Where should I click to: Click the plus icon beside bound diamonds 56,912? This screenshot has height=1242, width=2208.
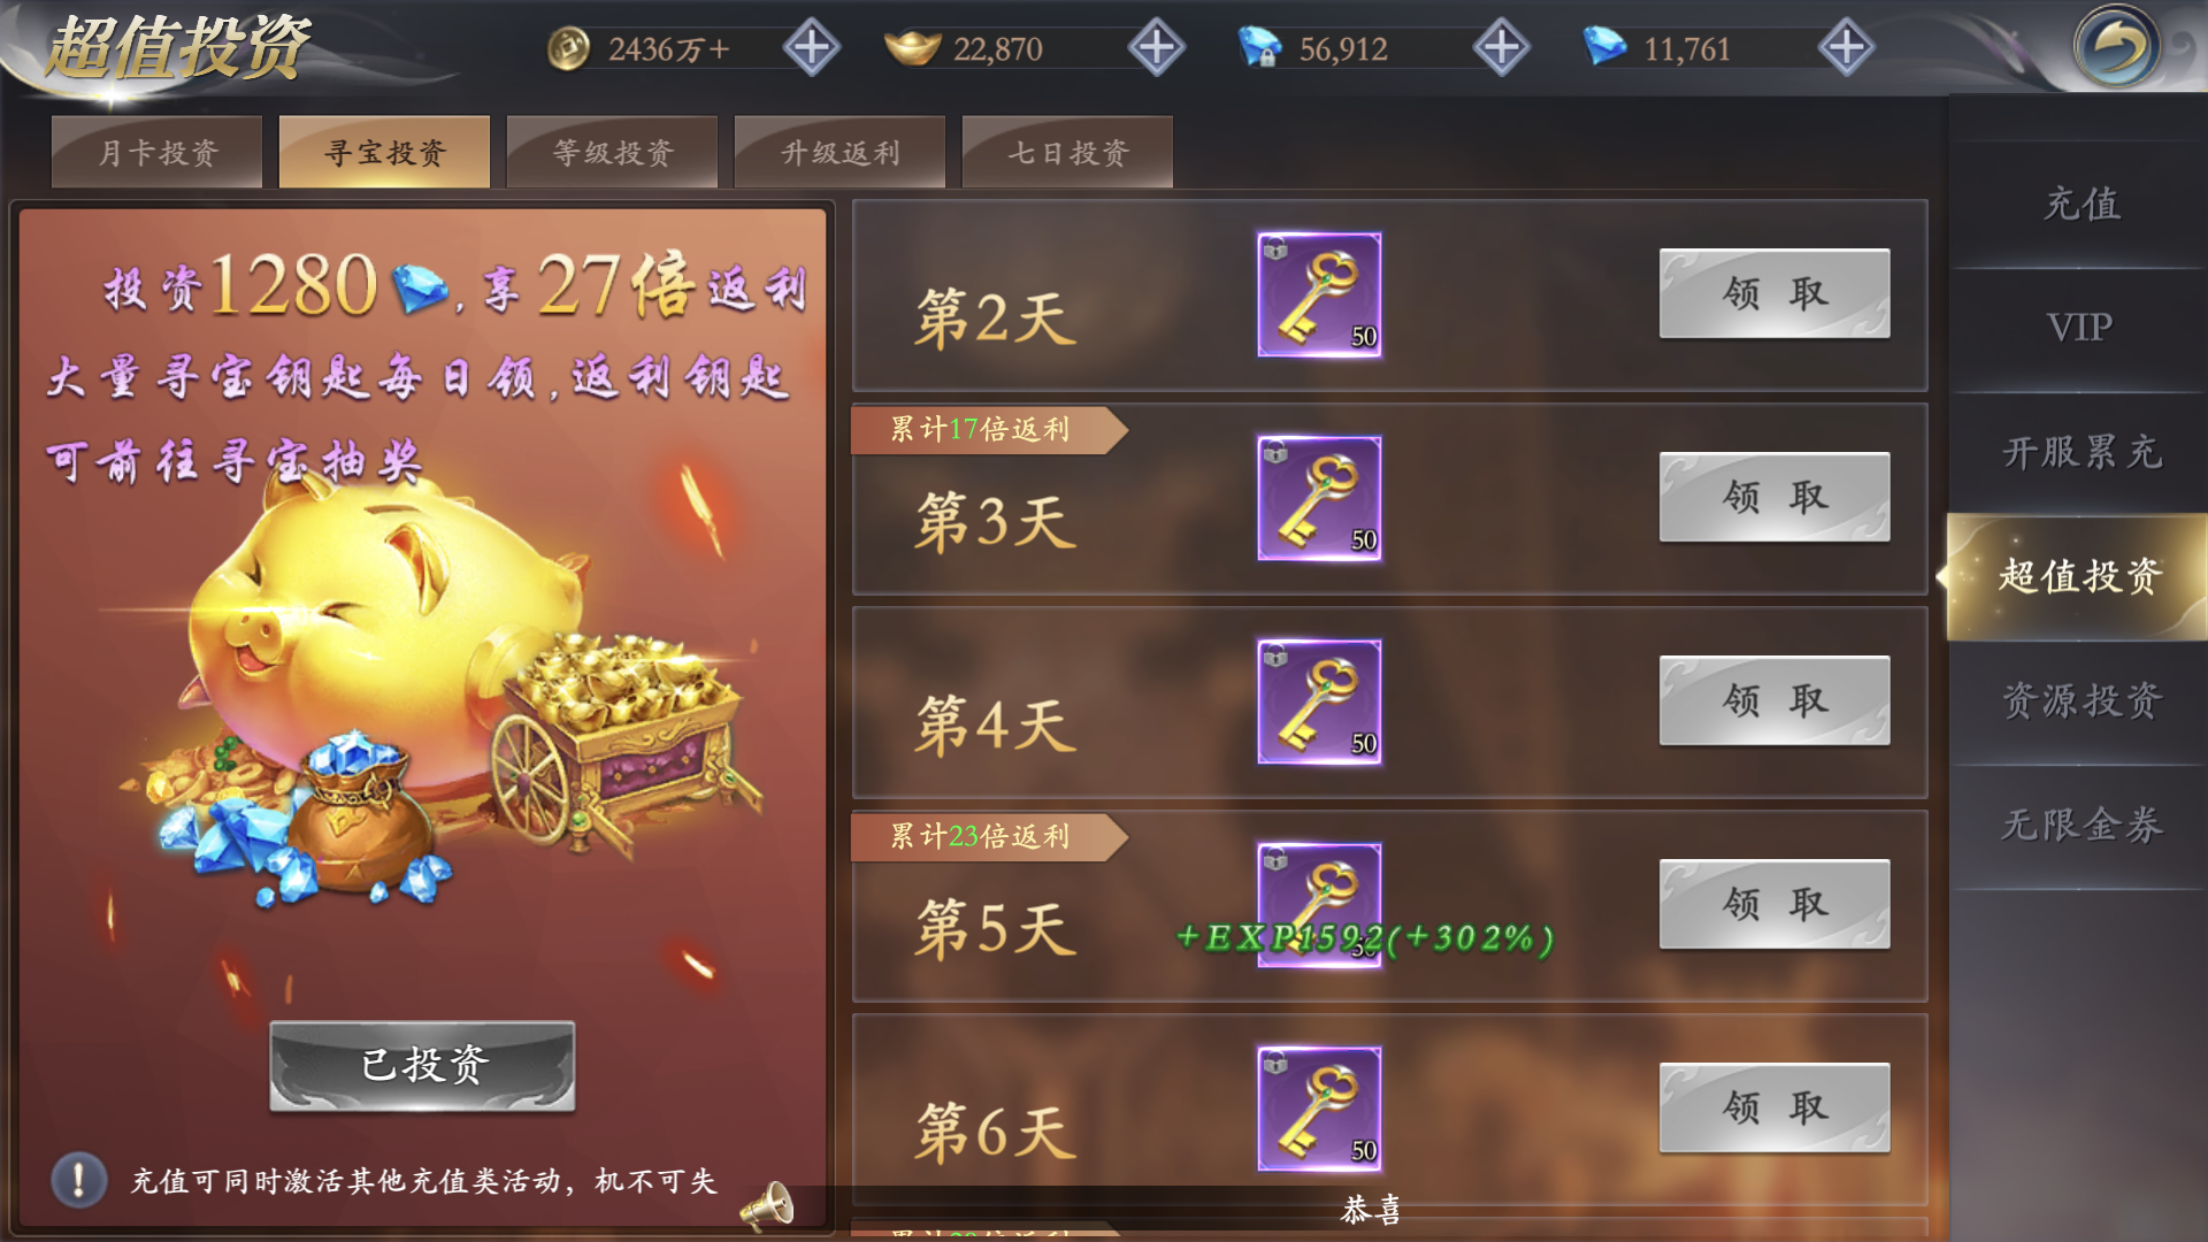1501,47
